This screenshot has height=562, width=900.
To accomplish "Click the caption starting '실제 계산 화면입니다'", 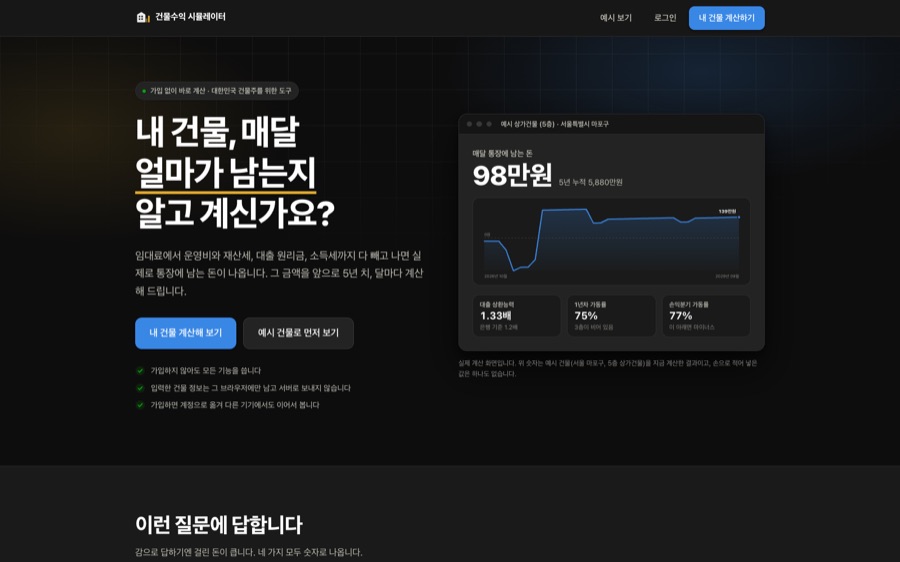I will pos(608,369).
